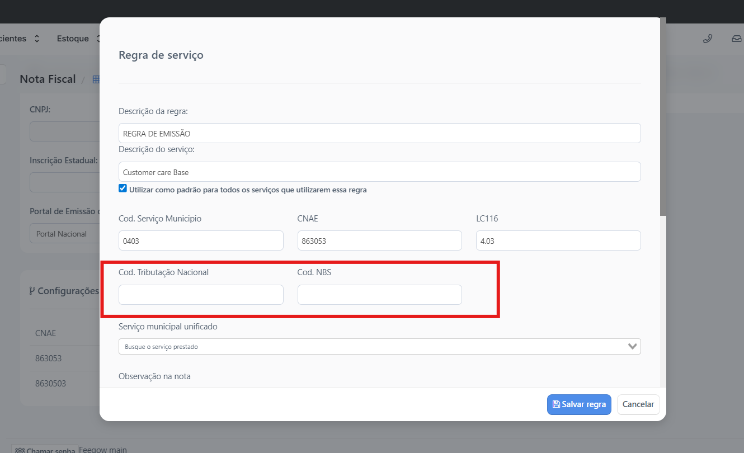Click Chamar senha in bottom bar
Viewport: 744px width, 453px height.
44,450
